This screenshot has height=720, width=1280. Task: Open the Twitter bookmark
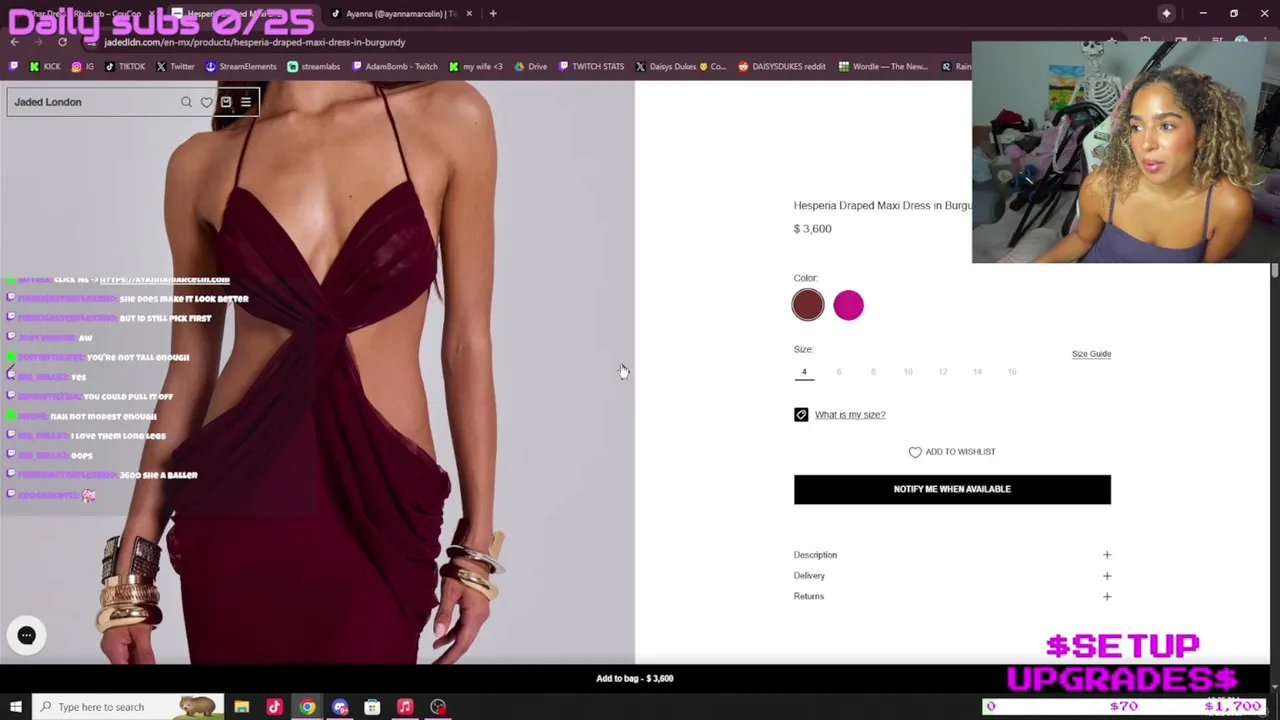tap(175, 67)
